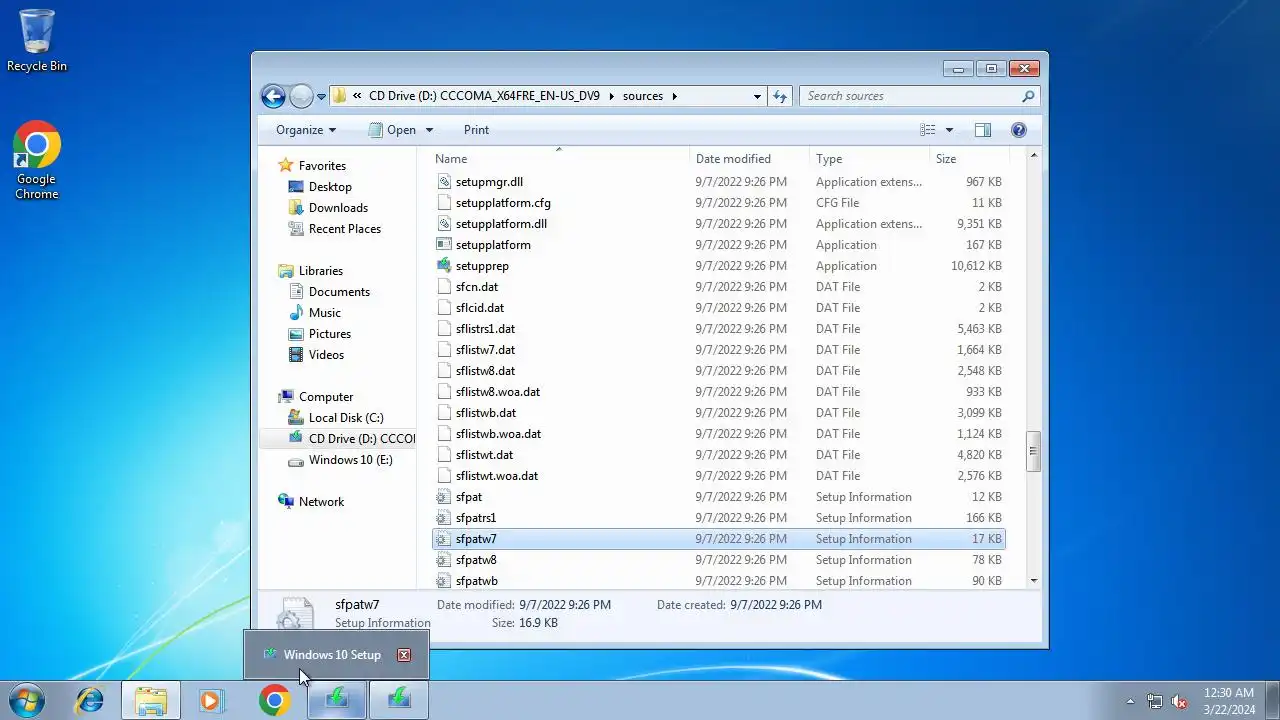The height and width of the screenshot is (720, 1280).
Task: Select Libraries in navigation pane
Action: tap(321, 271)
